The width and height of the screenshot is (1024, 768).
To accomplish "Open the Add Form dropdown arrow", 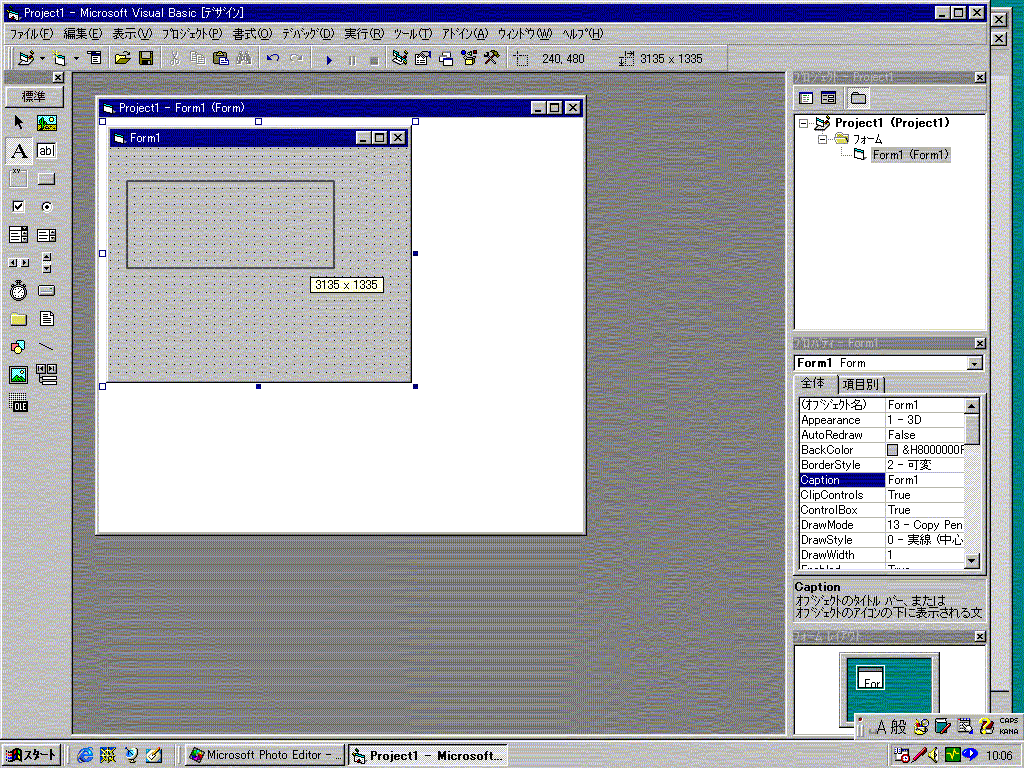I will [x=76, y=59].
